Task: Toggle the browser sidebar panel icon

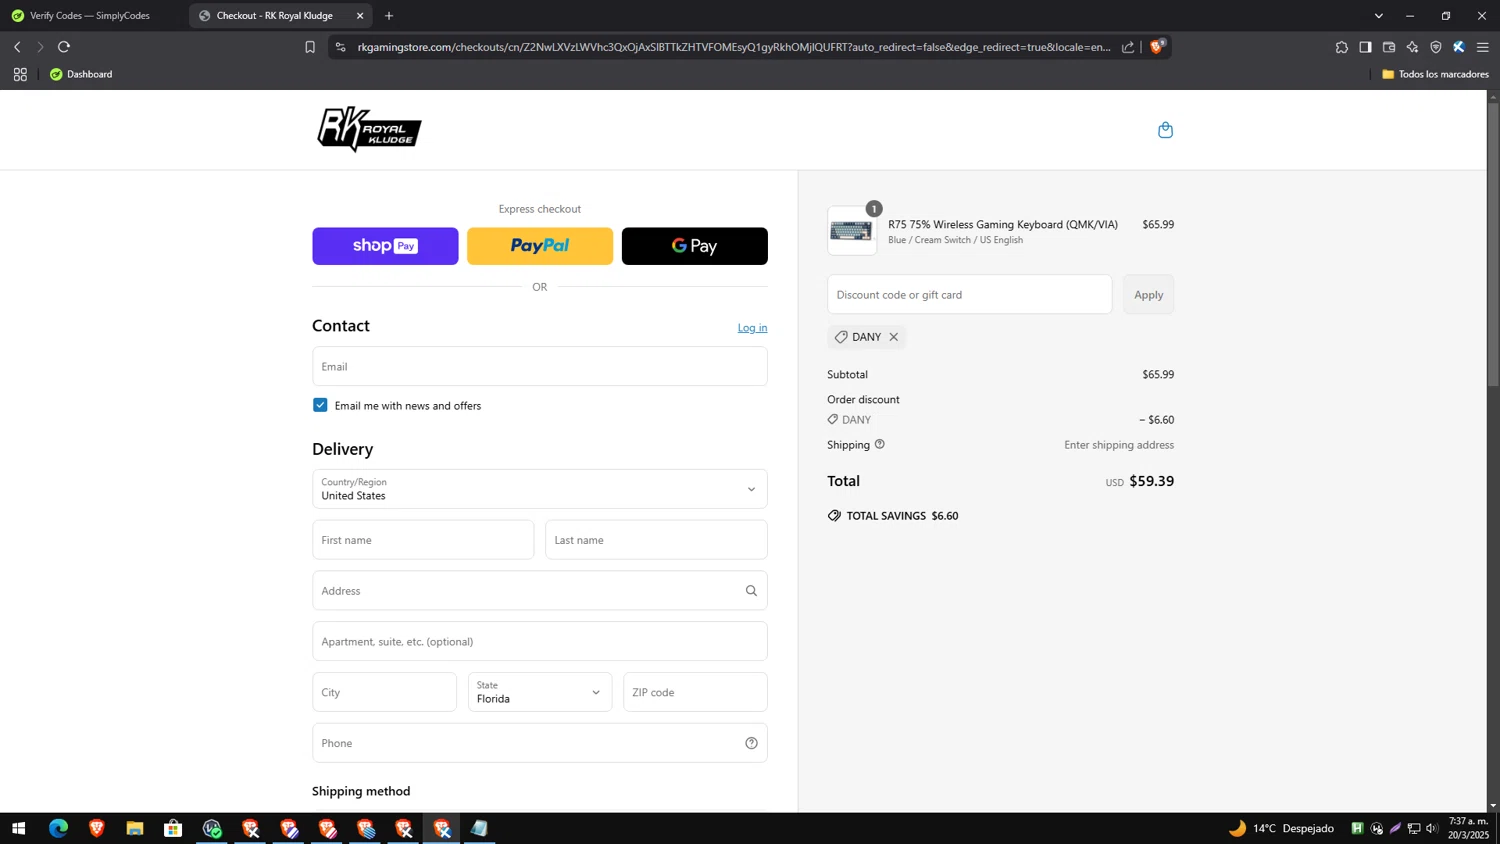Action: [1365, 47]
